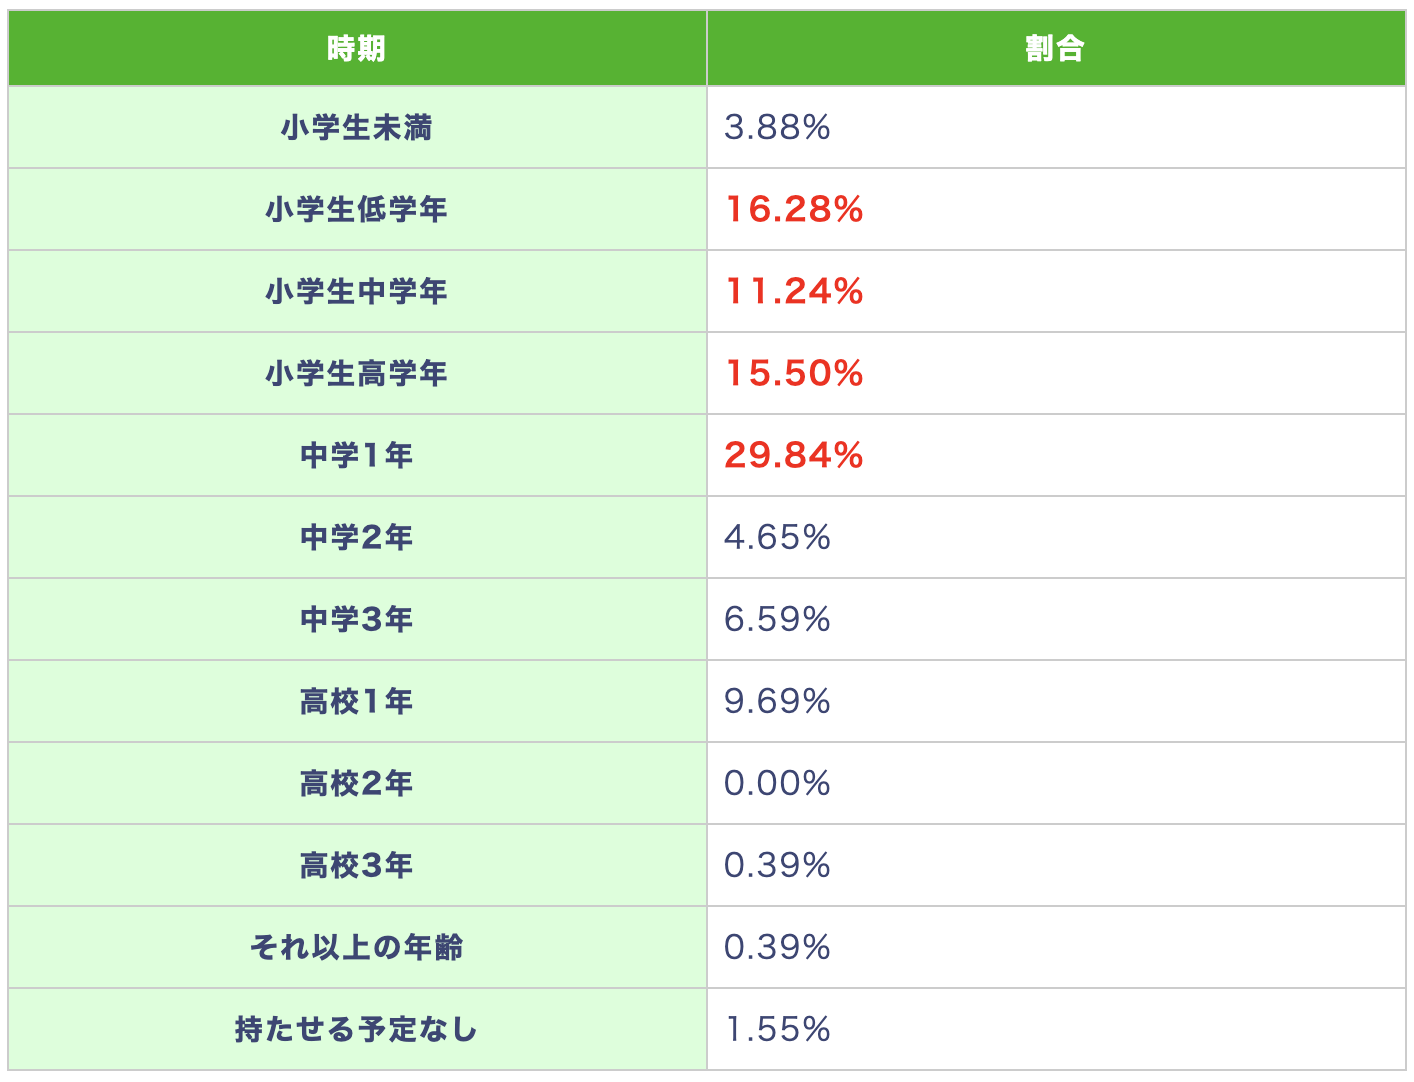Click the 0.39% value in それ以上の年齢 row
This screenshot has width=1414, height=1082.
pos(777,948)
